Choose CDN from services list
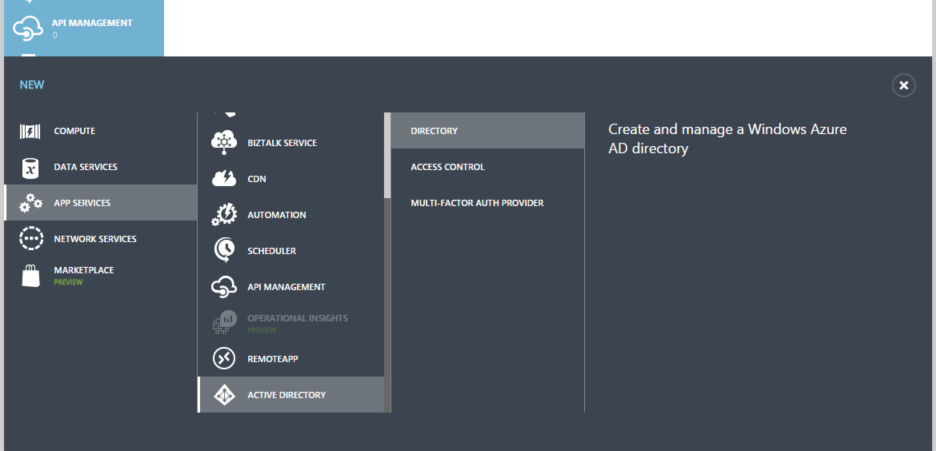The image size is (936, 451). 291,179
